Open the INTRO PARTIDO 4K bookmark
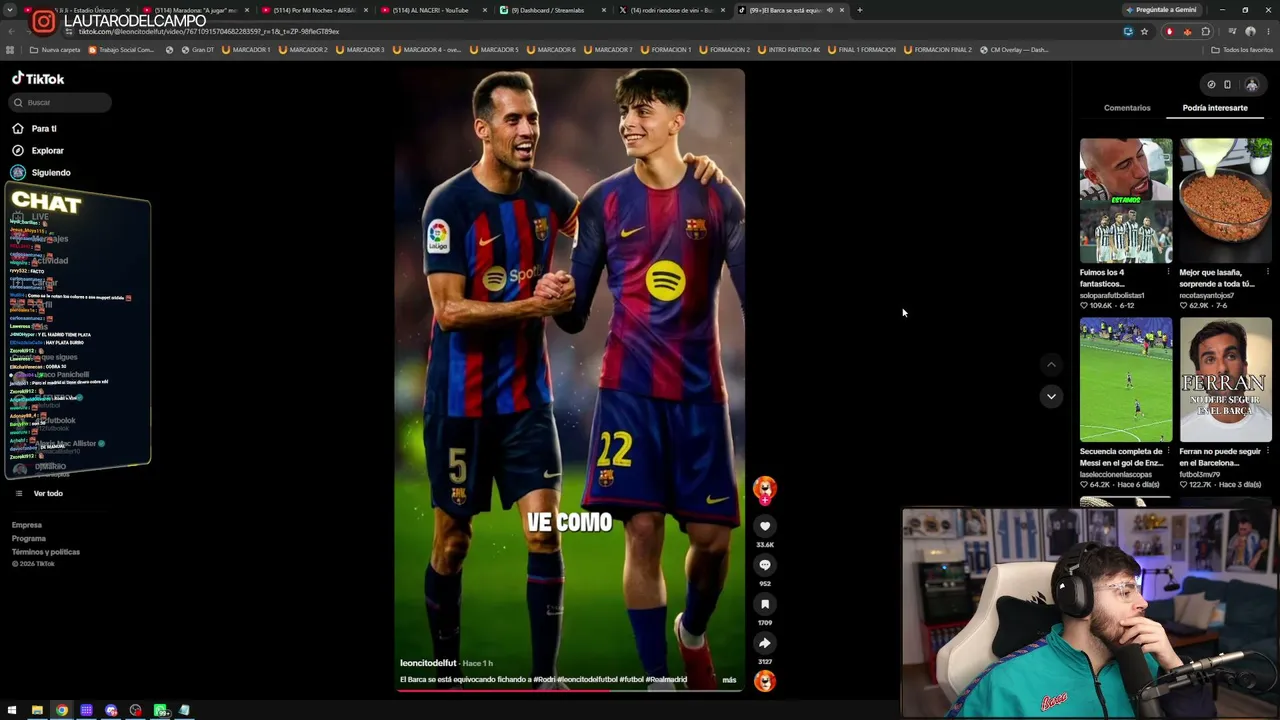The width and height of the screenshot is (1280, 720). pos(790,50)
